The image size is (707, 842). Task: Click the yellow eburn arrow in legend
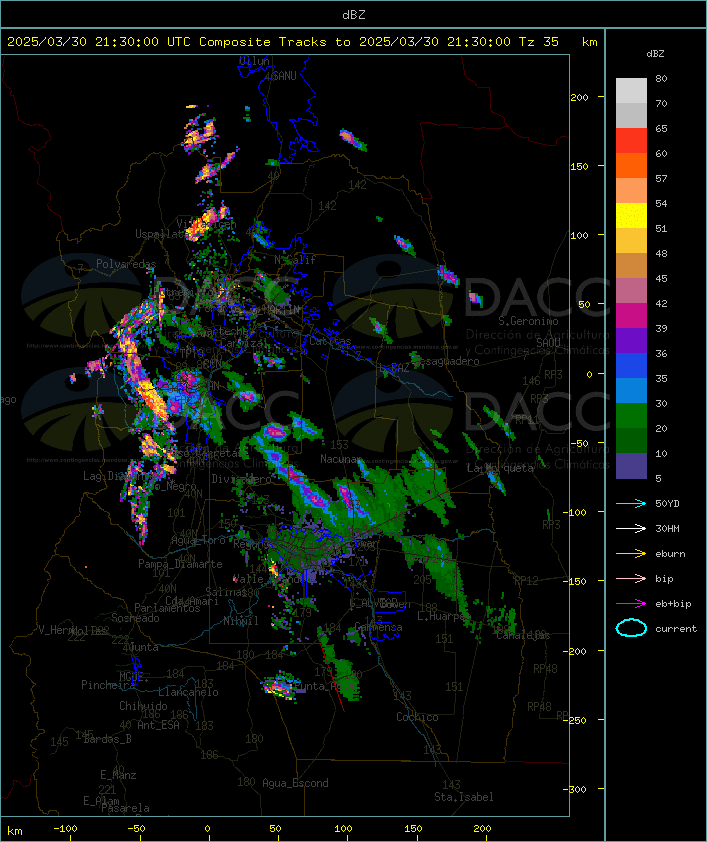(631, 554)
